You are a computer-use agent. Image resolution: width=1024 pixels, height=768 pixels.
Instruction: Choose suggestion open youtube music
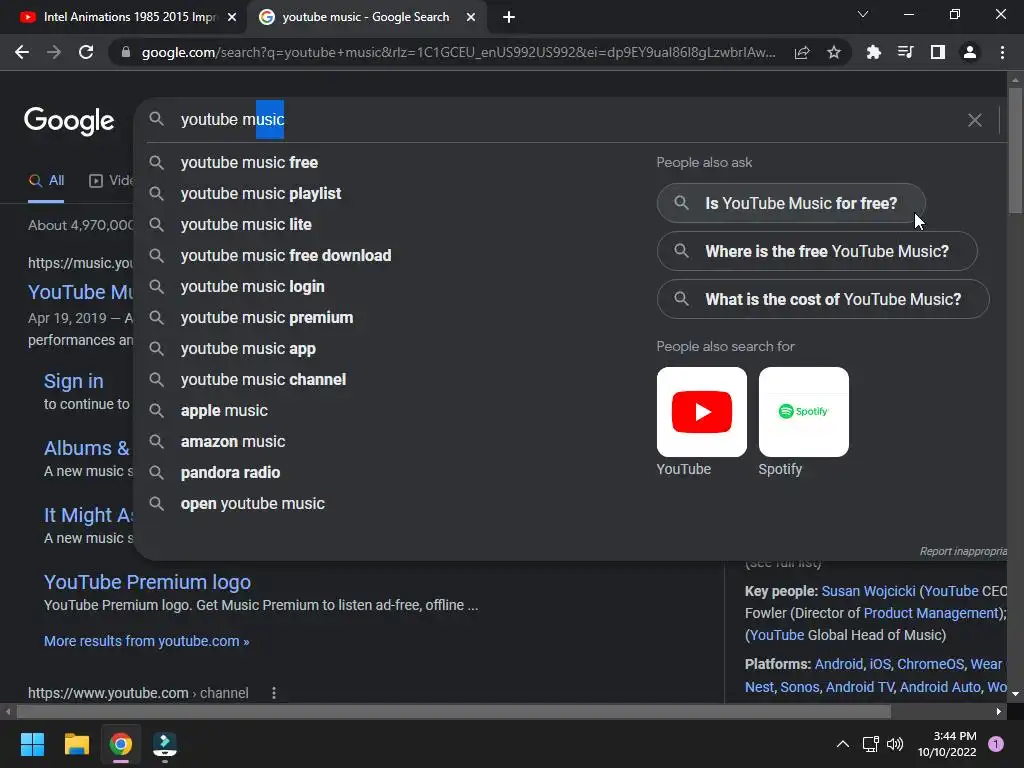click(252, 504)
